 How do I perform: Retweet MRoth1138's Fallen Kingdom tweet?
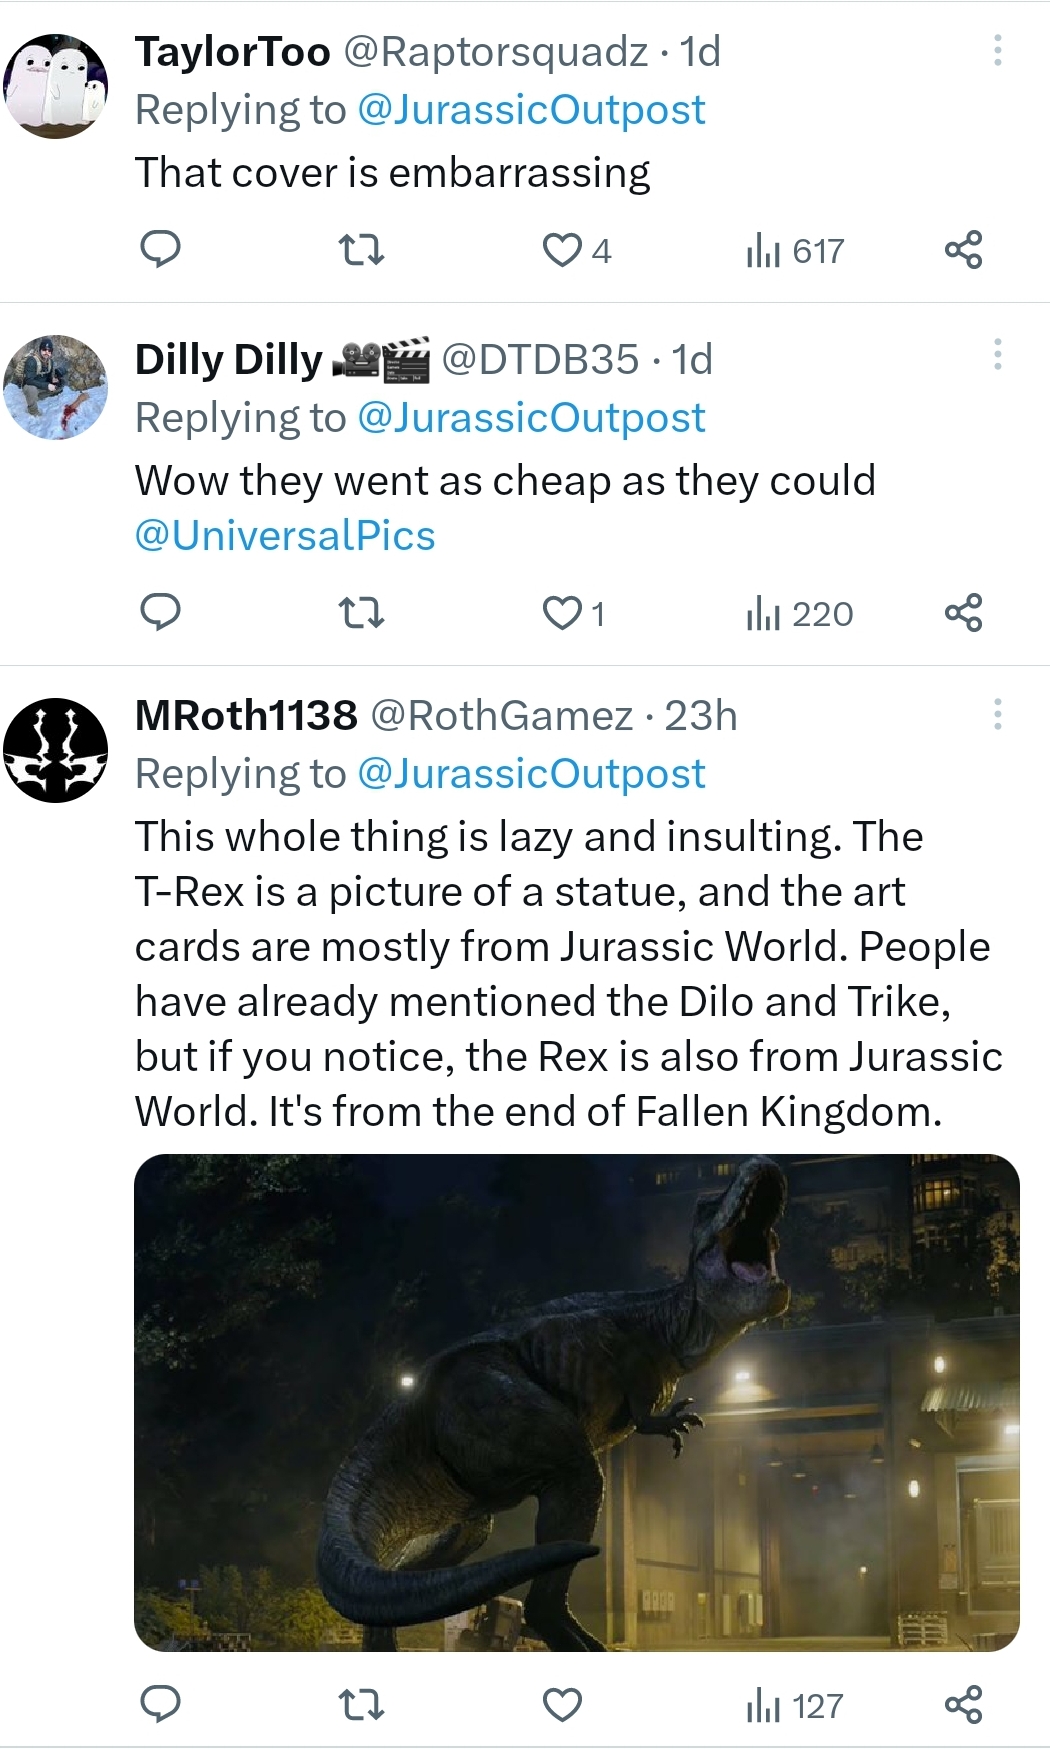(361, 1704)
